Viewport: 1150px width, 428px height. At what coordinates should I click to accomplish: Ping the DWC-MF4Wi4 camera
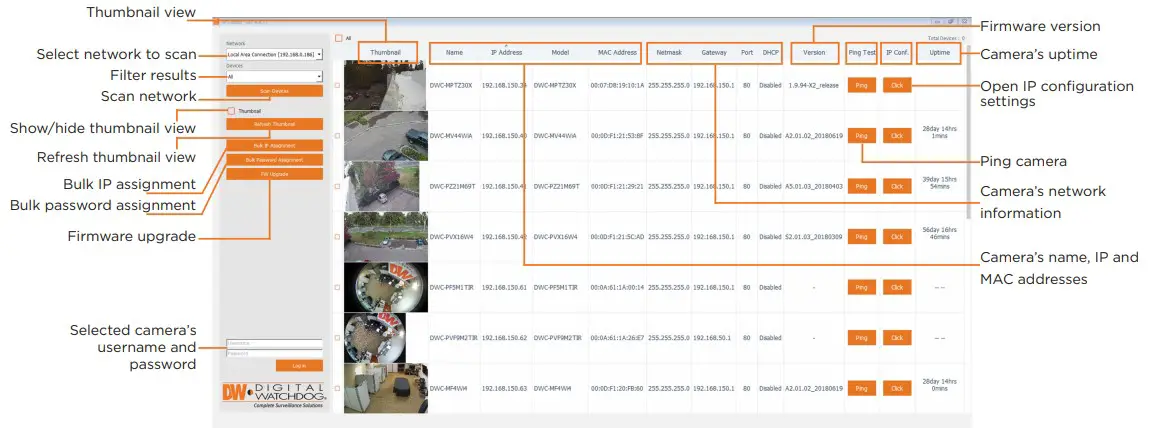point(862,388)
